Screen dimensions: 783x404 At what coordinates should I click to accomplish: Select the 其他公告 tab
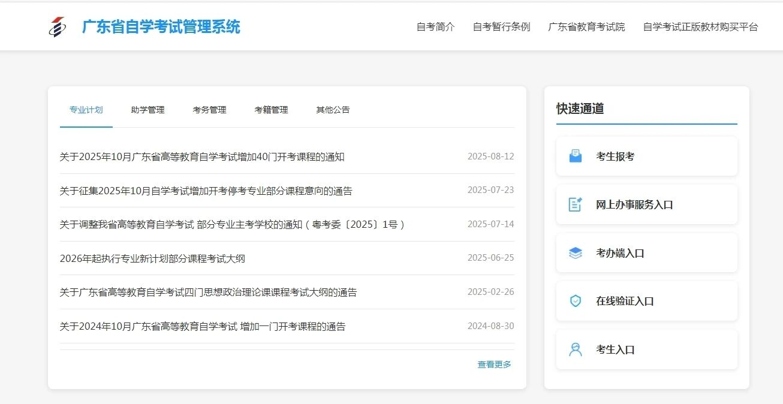pyautogui.click(x=333, y=110)
